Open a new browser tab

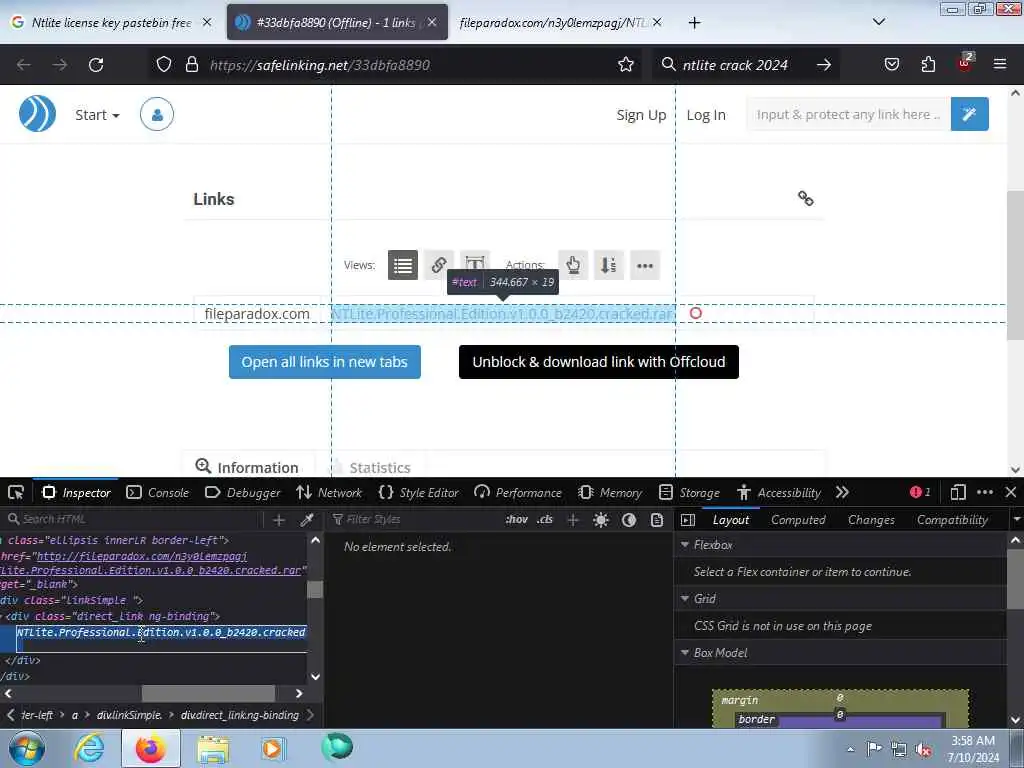[x=694, y=23]
